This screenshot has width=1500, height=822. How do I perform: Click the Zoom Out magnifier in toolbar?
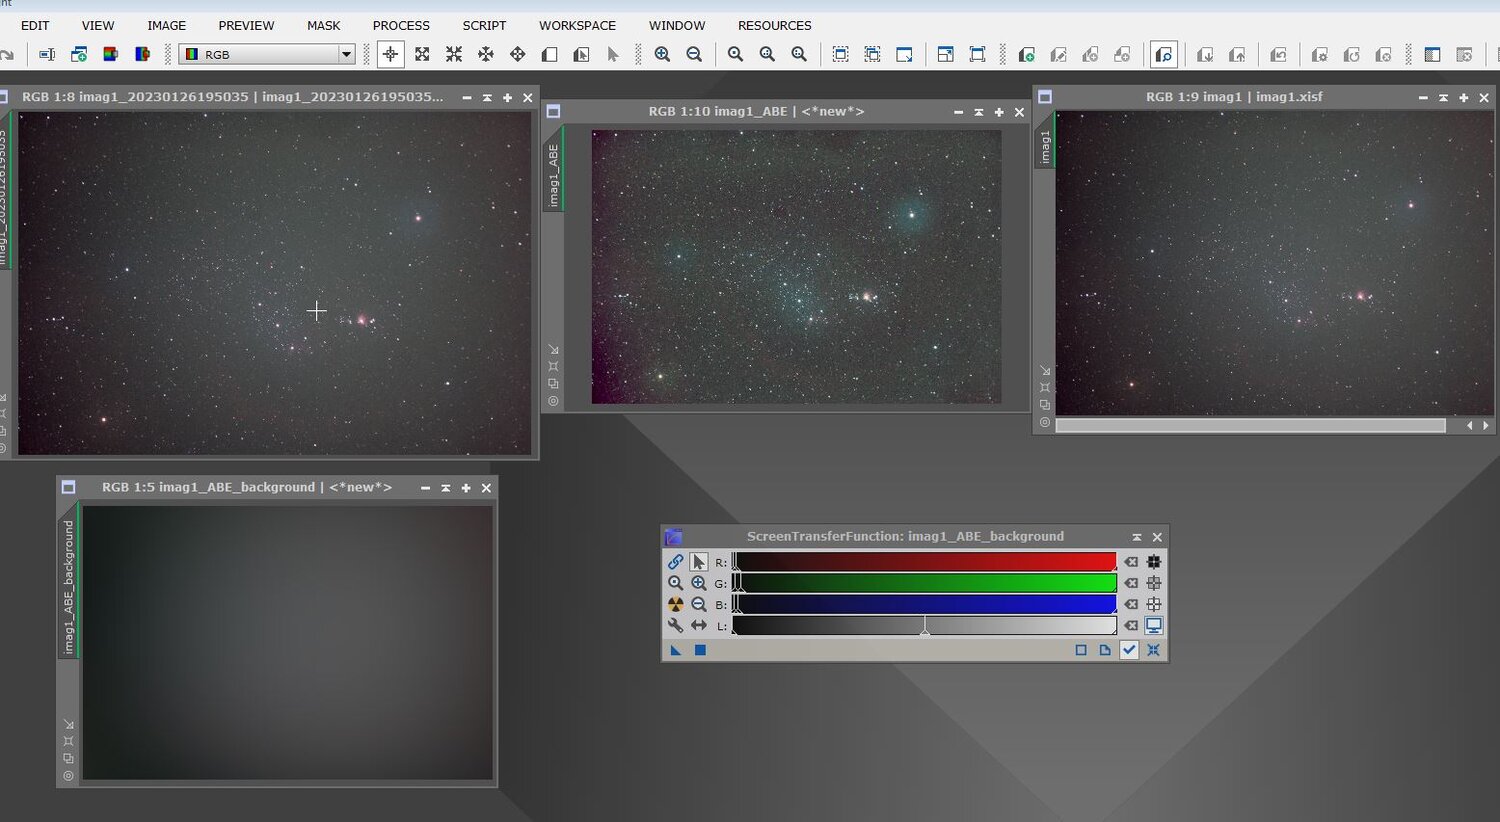(x=694, y=55)
